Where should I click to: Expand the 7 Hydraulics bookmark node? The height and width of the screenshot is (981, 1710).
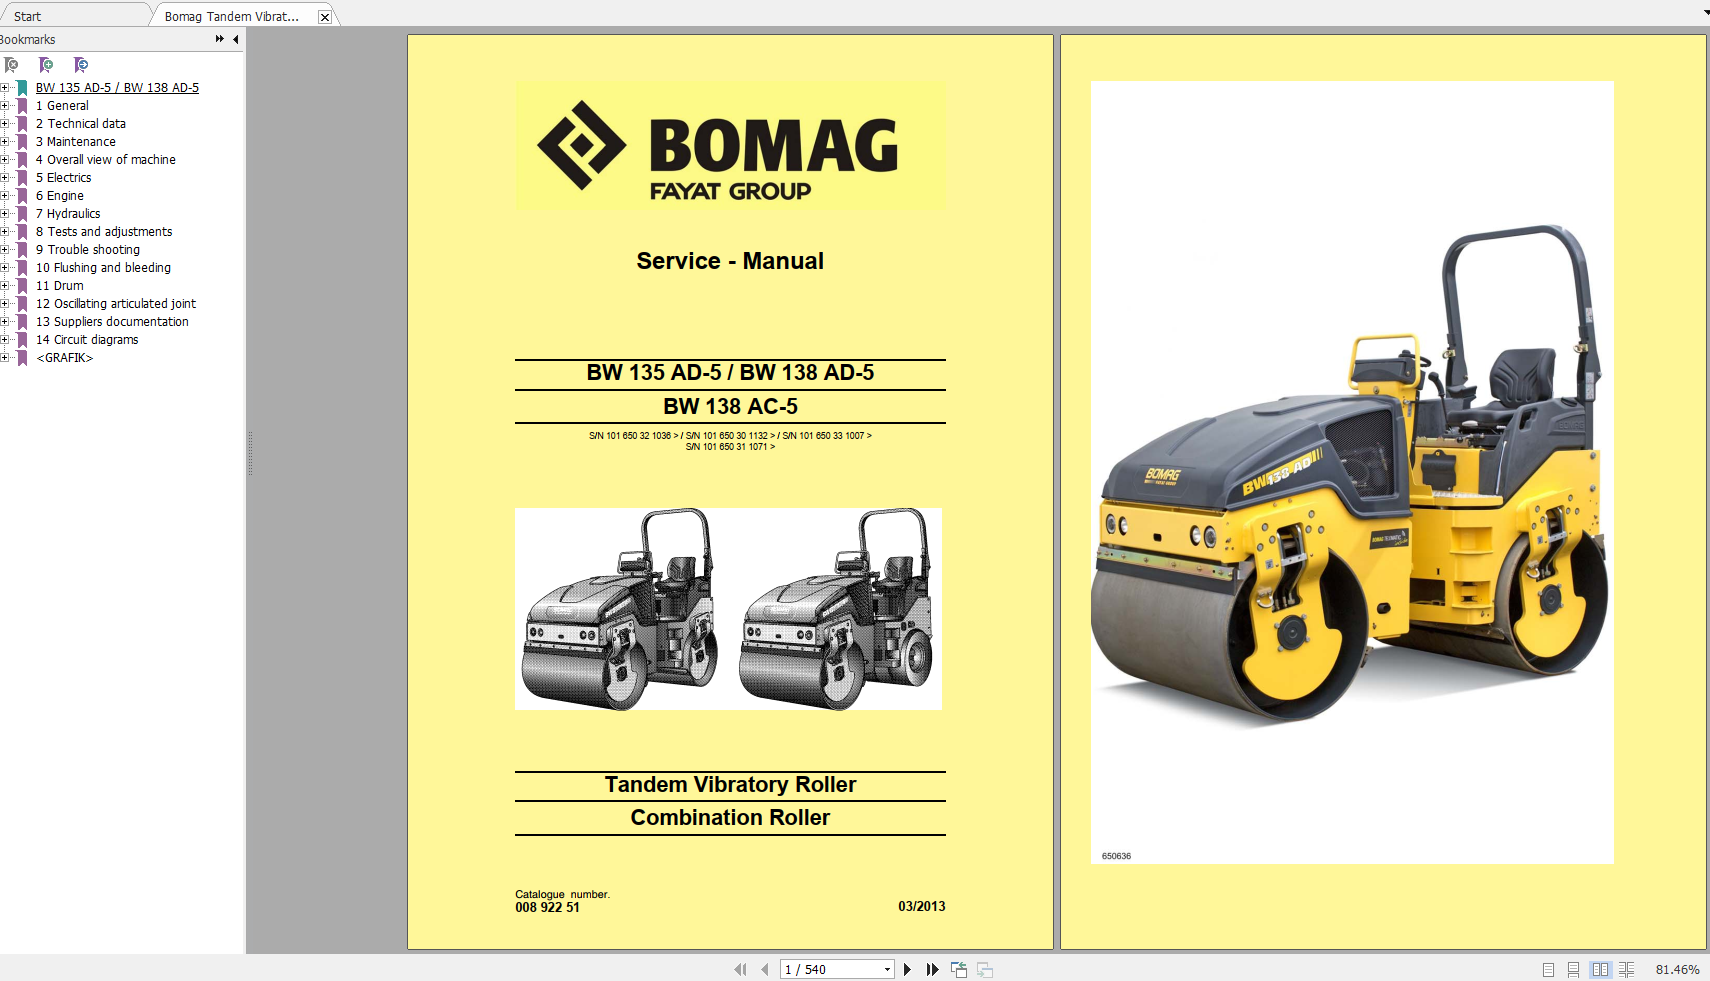coord(4,214)
